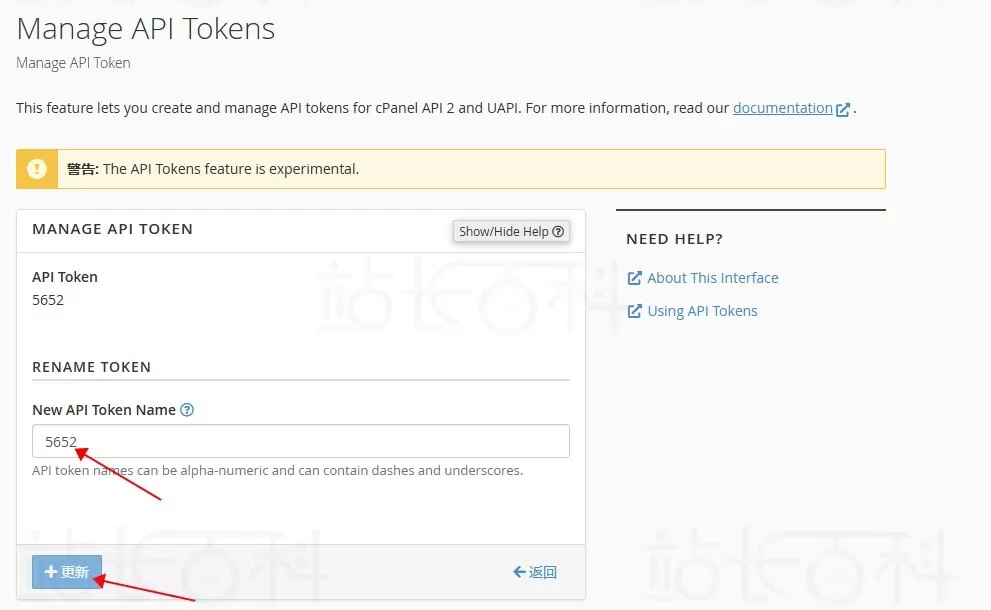The height and width of the screenshot is (610, 991).
Task: Click the API Token value 5652 text
Action: coord(48,299)
